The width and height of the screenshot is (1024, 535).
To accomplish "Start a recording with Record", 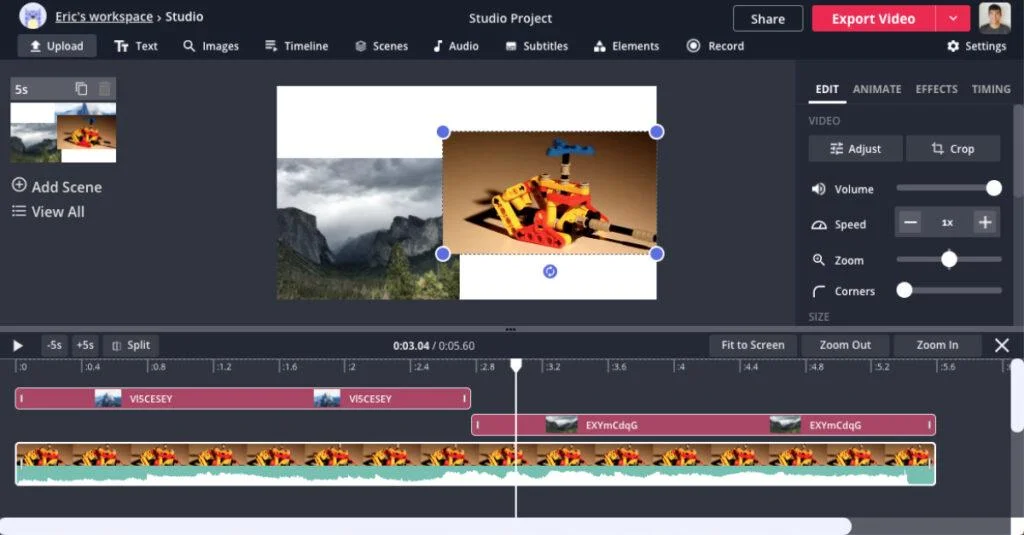I will (715, 46).
